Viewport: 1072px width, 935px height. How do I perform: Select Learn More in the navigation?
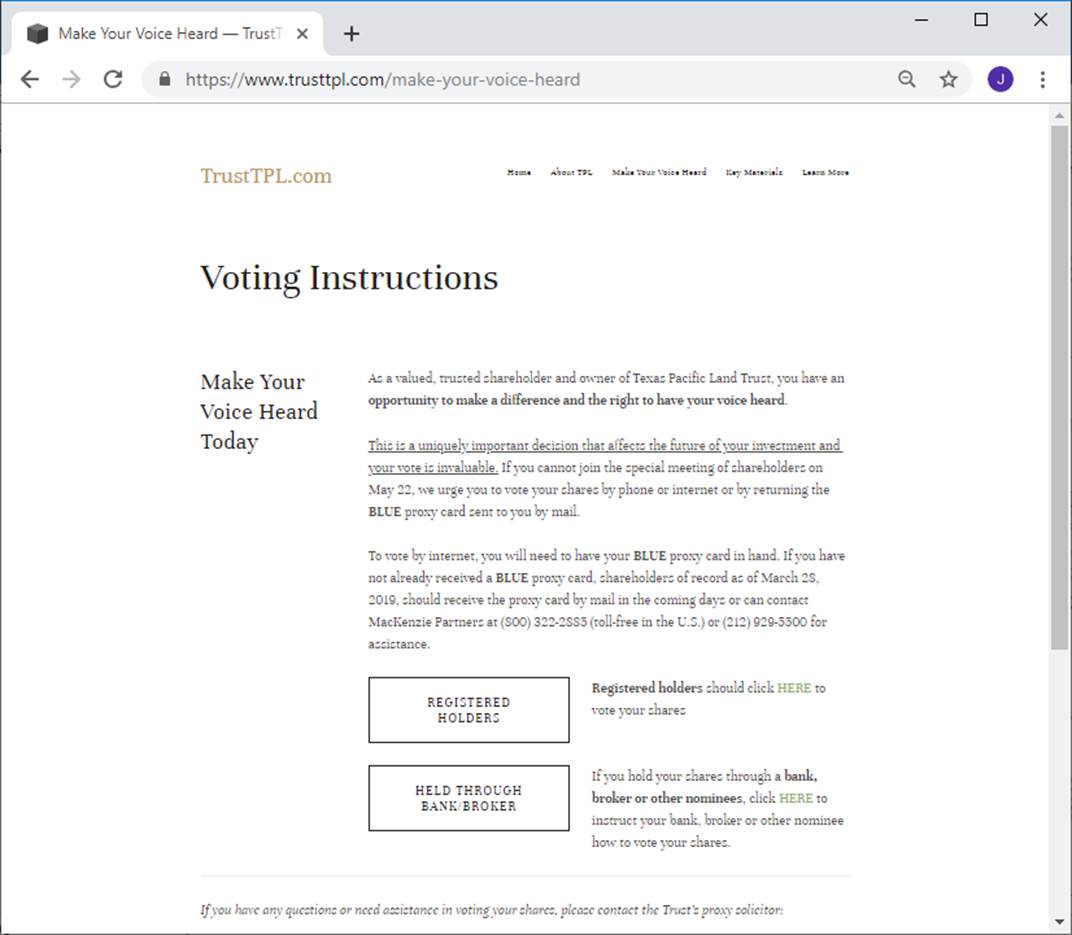[x=825, y=172]
